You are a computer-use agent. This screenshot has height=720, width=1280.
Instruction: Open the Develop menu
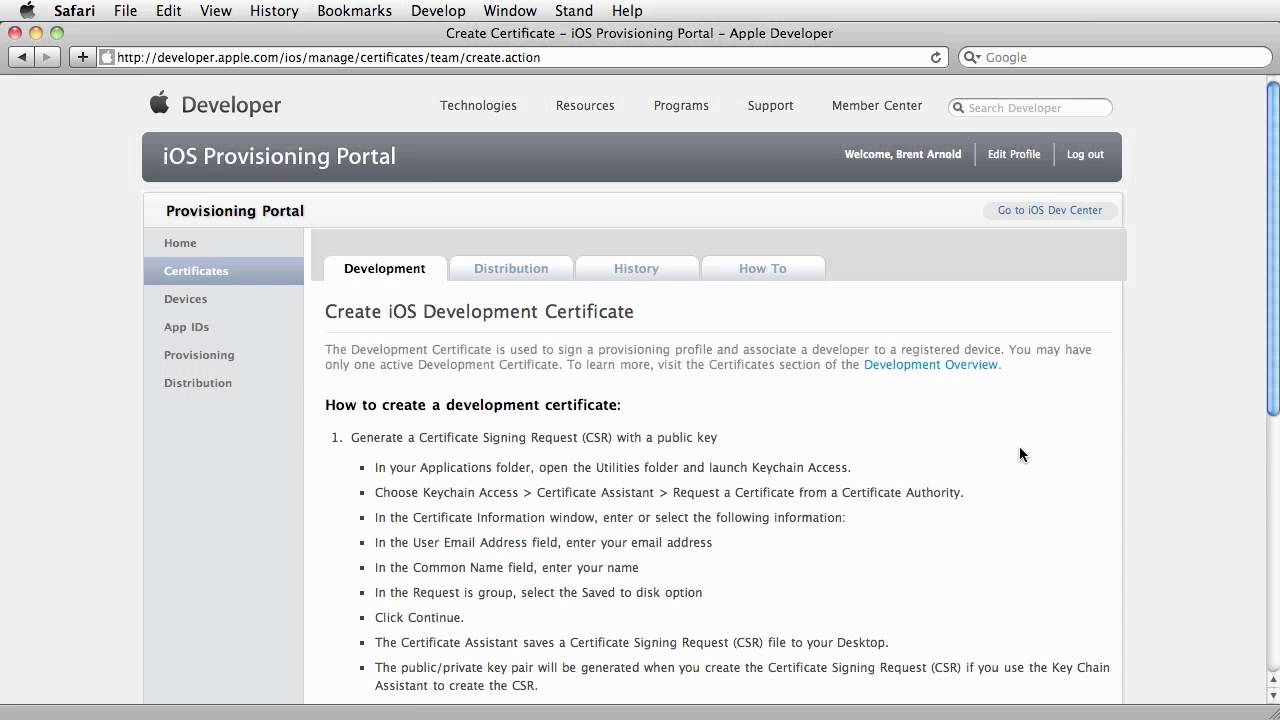point(438,11)
